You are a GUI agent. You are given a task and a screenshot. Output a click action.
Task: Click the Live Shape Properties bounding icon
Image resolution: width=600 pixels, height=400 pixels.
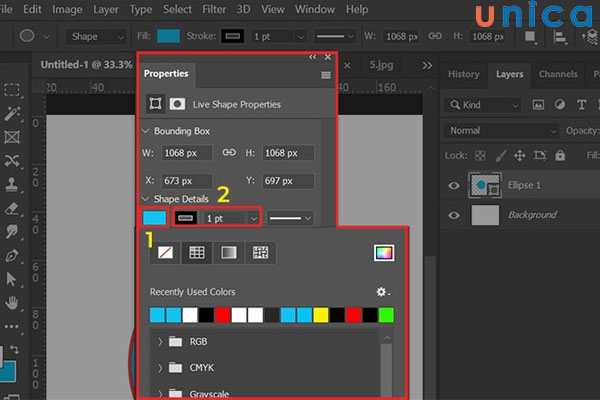pyautogui.click(x=155, y=104)
